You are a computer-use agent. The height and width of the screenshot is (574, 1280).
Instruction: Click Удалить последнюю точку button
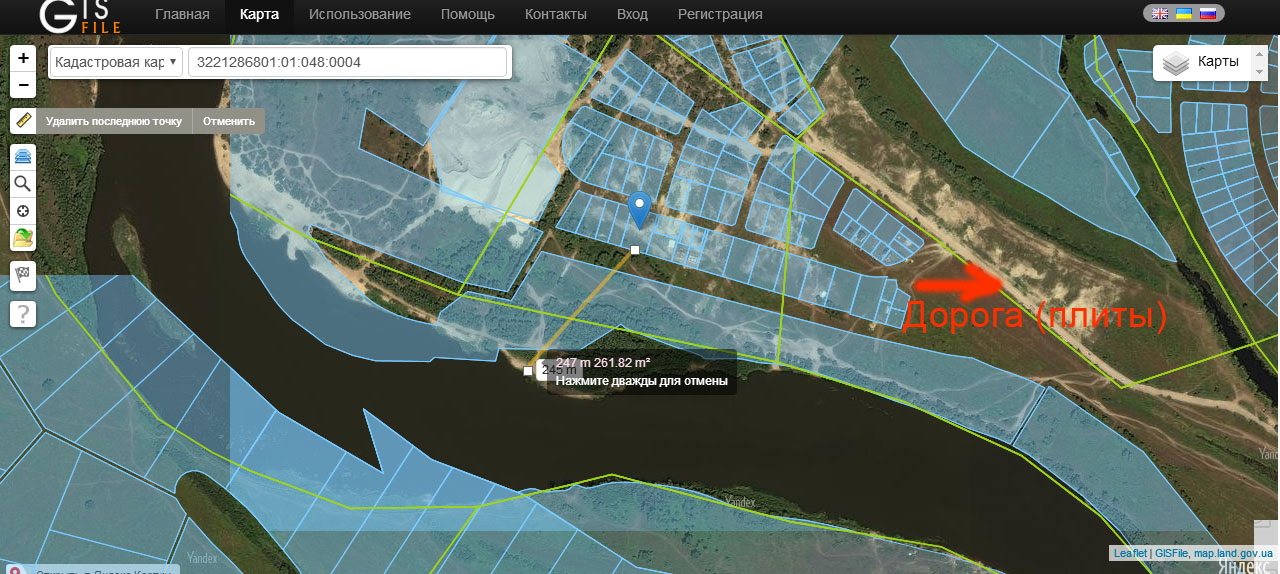(114, 121)
